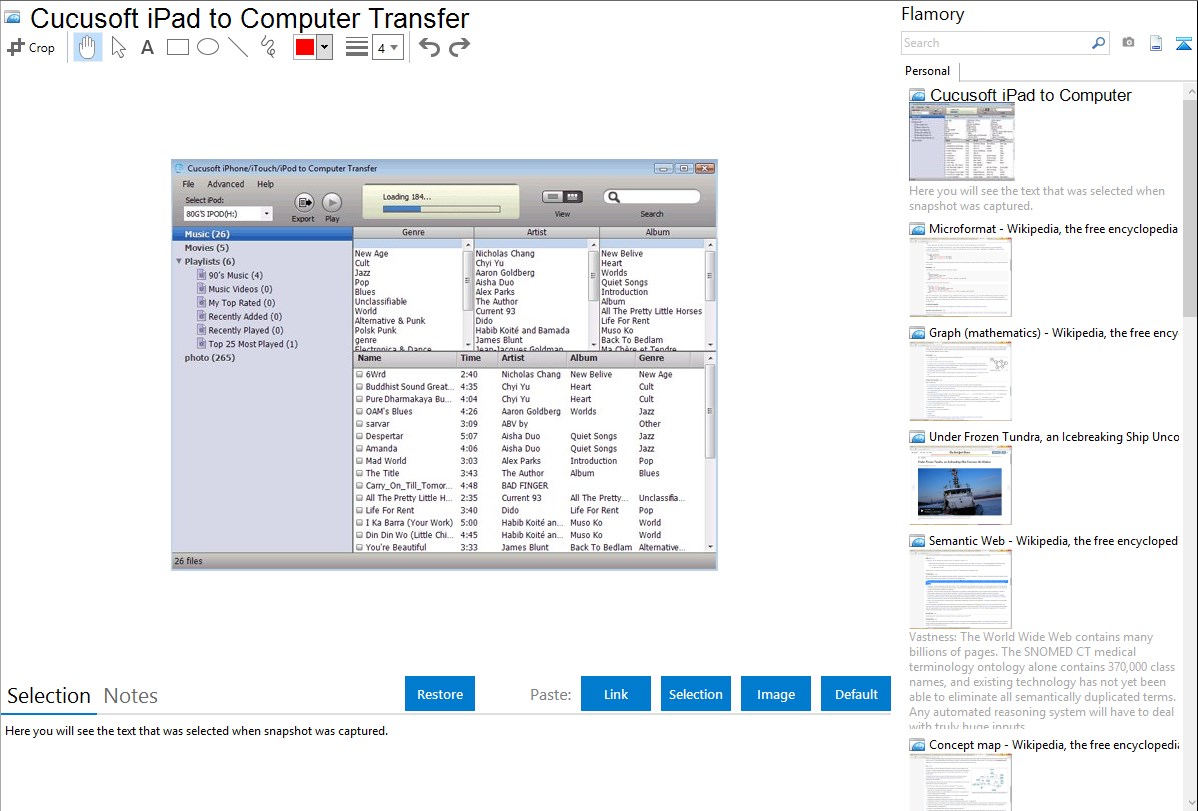Open the annotation color dropdown arrow
Image resolution: width=1198 pixels, height=811 pixels.
point(325,47)
